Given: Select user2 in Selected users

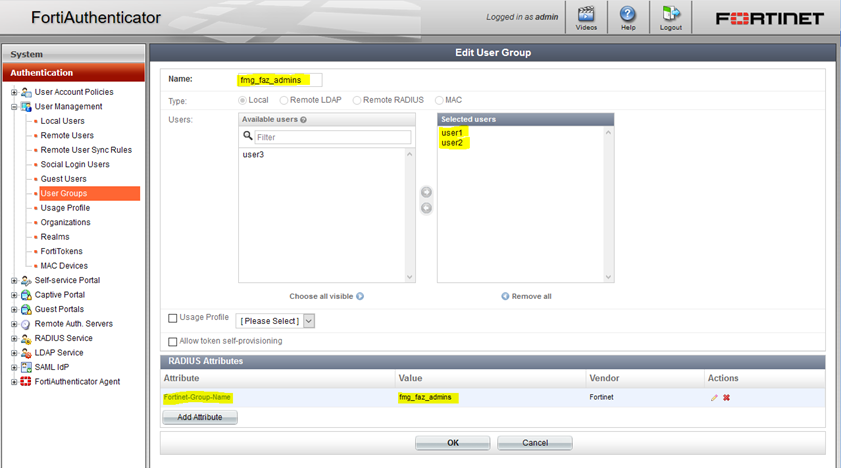Looking at the screenshot, I should [452, 143].
